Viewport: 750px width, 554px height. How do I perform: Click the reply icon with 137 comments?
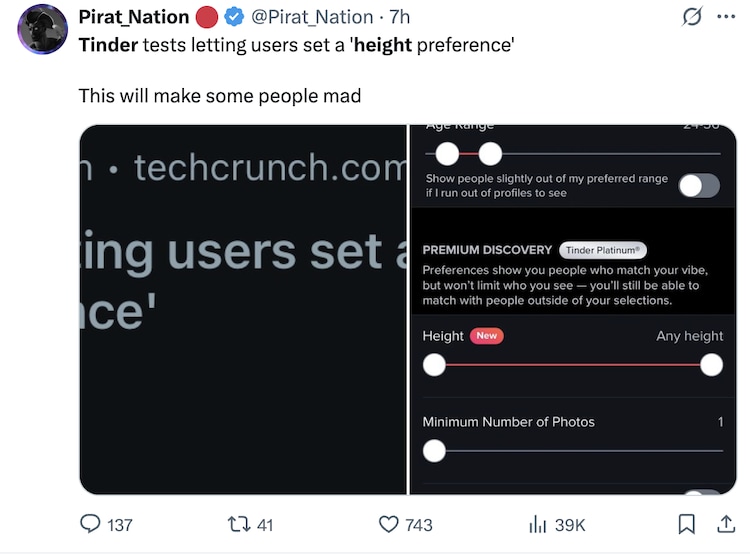[91, 524]
